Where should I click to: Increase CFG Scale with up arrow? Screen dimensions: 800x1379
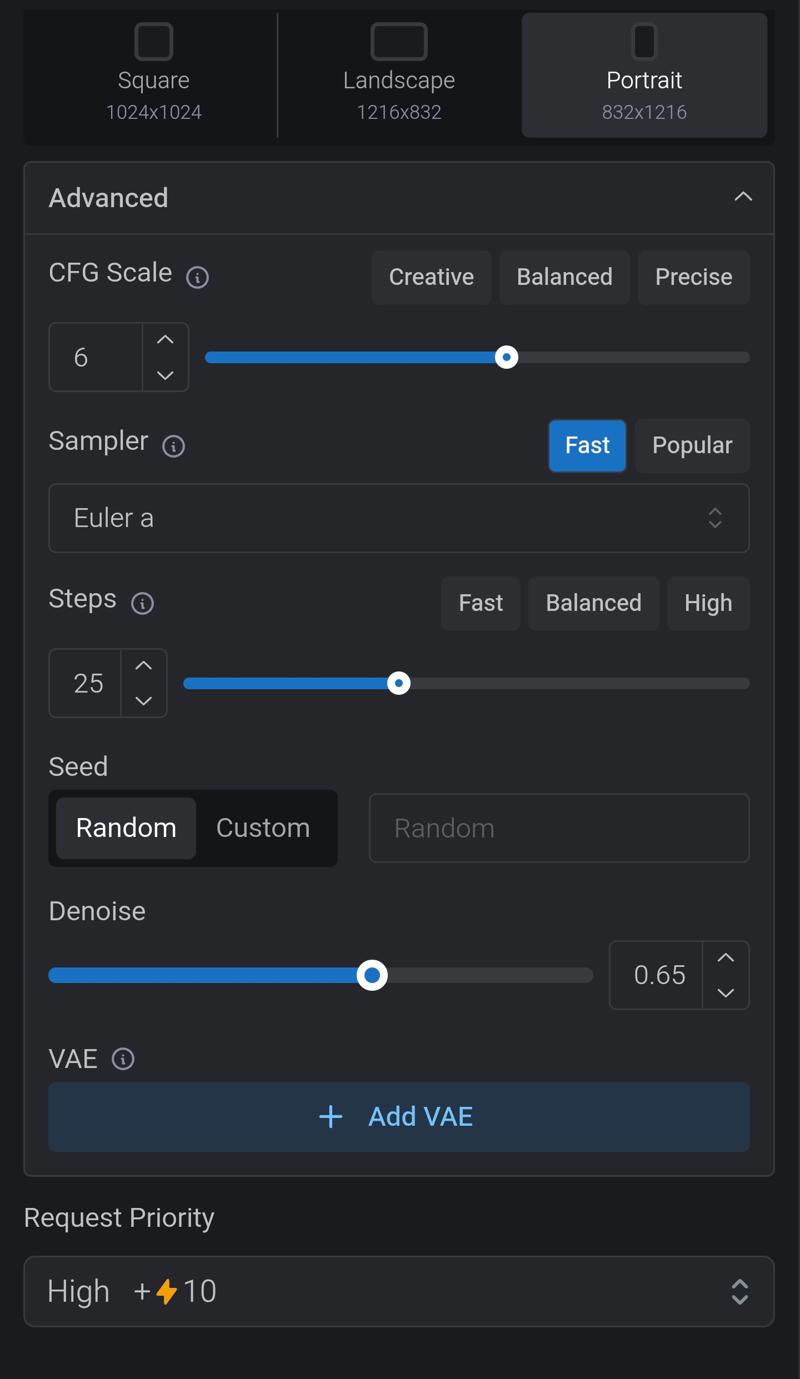(x=165, y=340)
